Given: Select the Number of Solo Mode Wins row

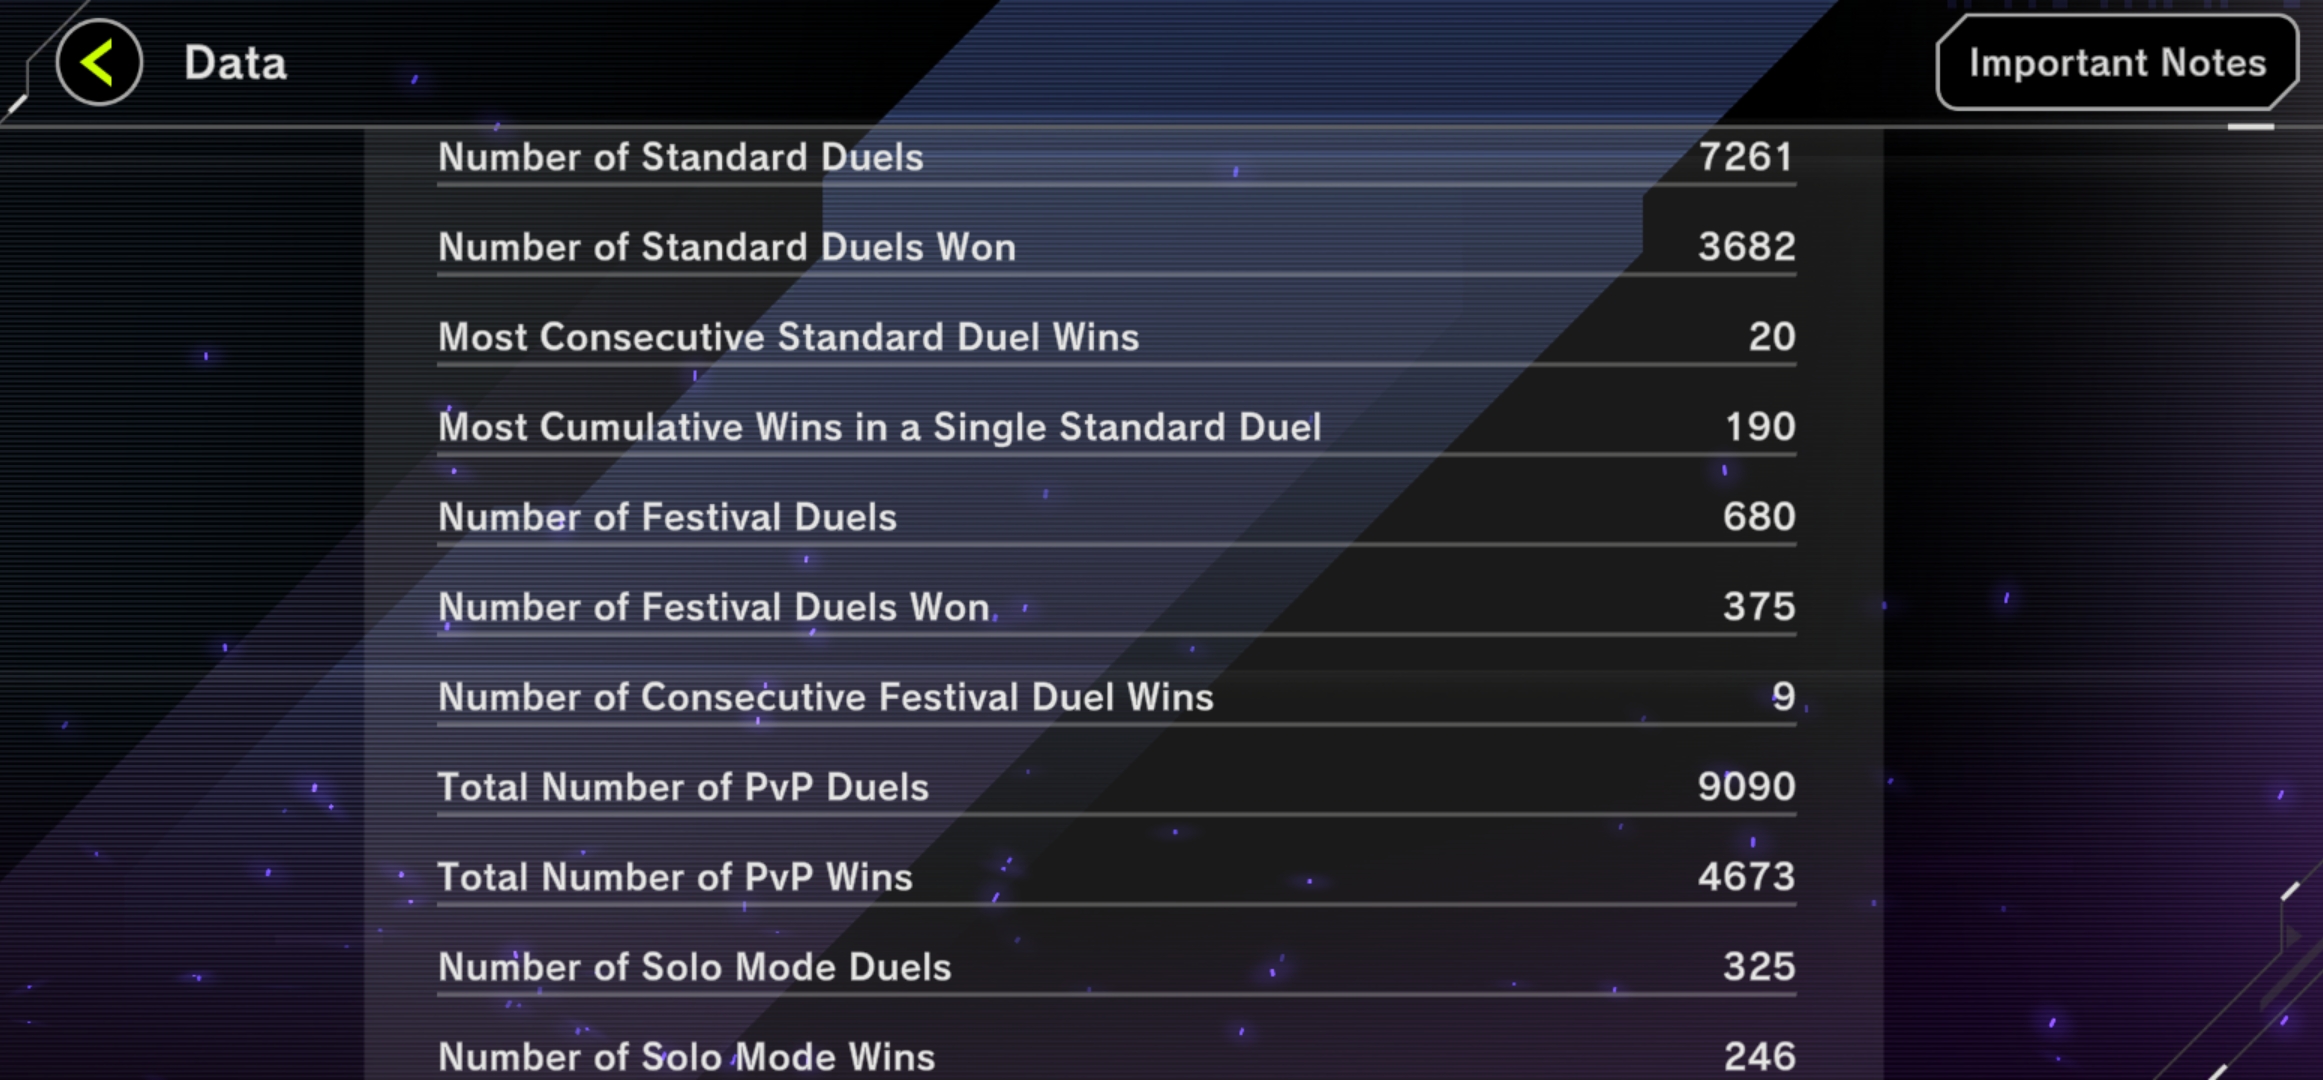Looking at the screenshot, I should pos(1116,1057).
